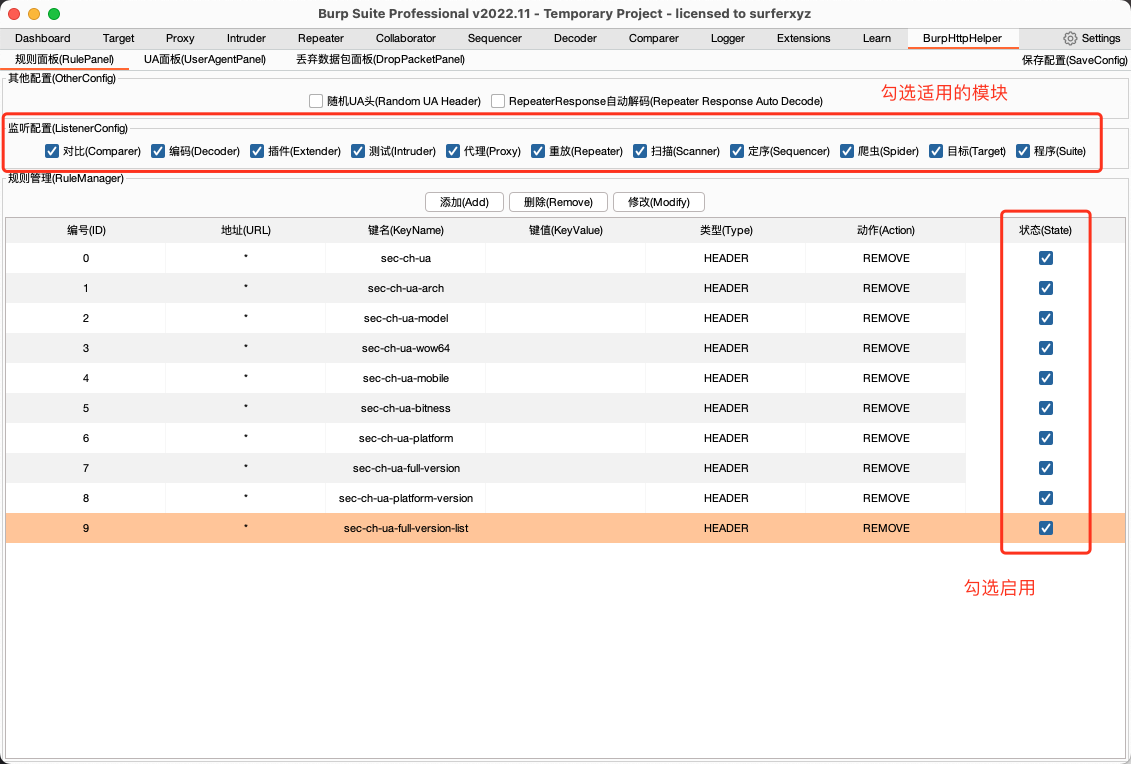Click the sec-ch-ua-platform-version key name cell
Viewport: 1131px width, 764px height.
[x=406, y=498]
